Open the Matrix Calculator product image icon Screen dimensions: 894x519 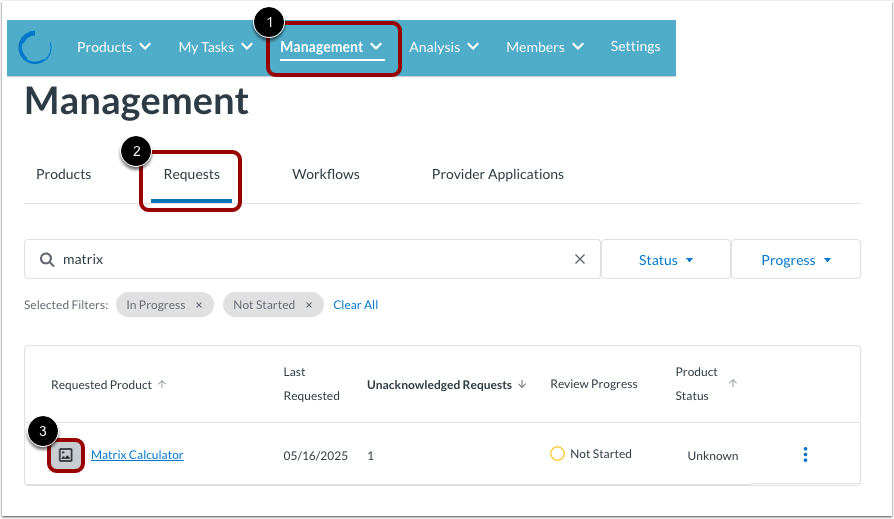coord(66,455)
